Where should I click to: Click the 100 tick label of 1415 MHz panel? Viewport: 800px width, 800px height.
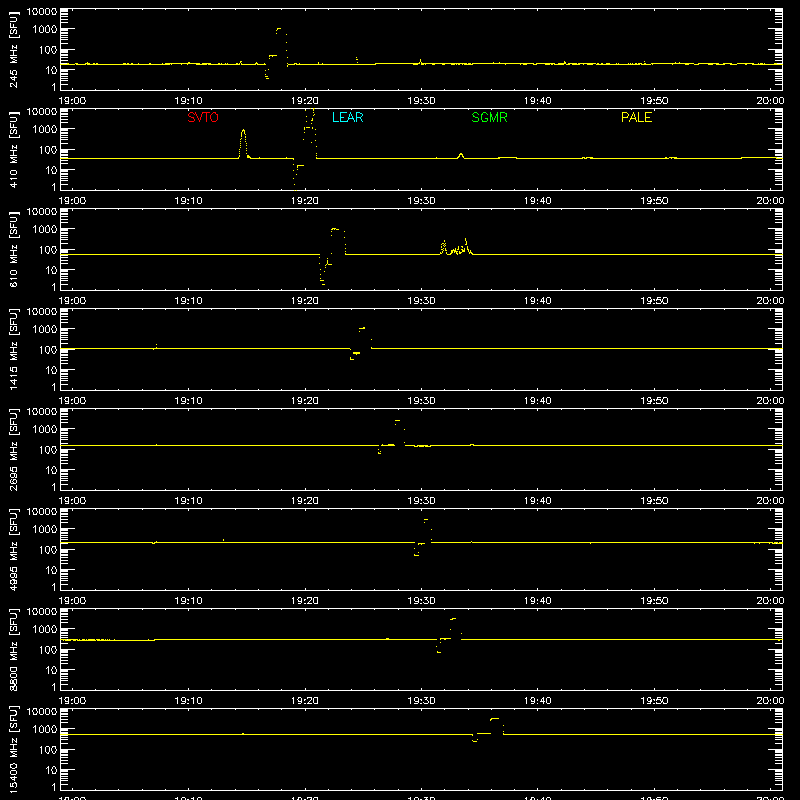48,350
